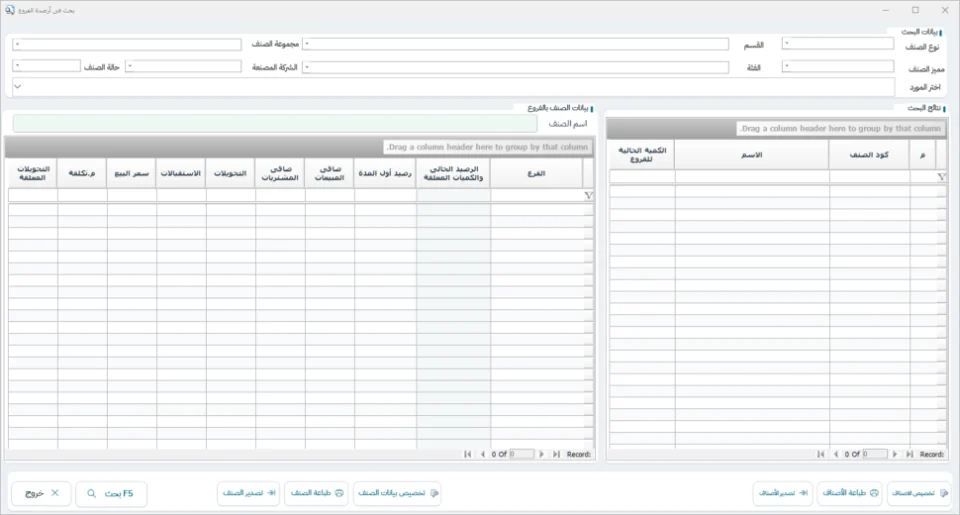This screenshot has width=960, height=515.
Task: Sort by the التحويلات column header
Action: [x=230, y=173]
